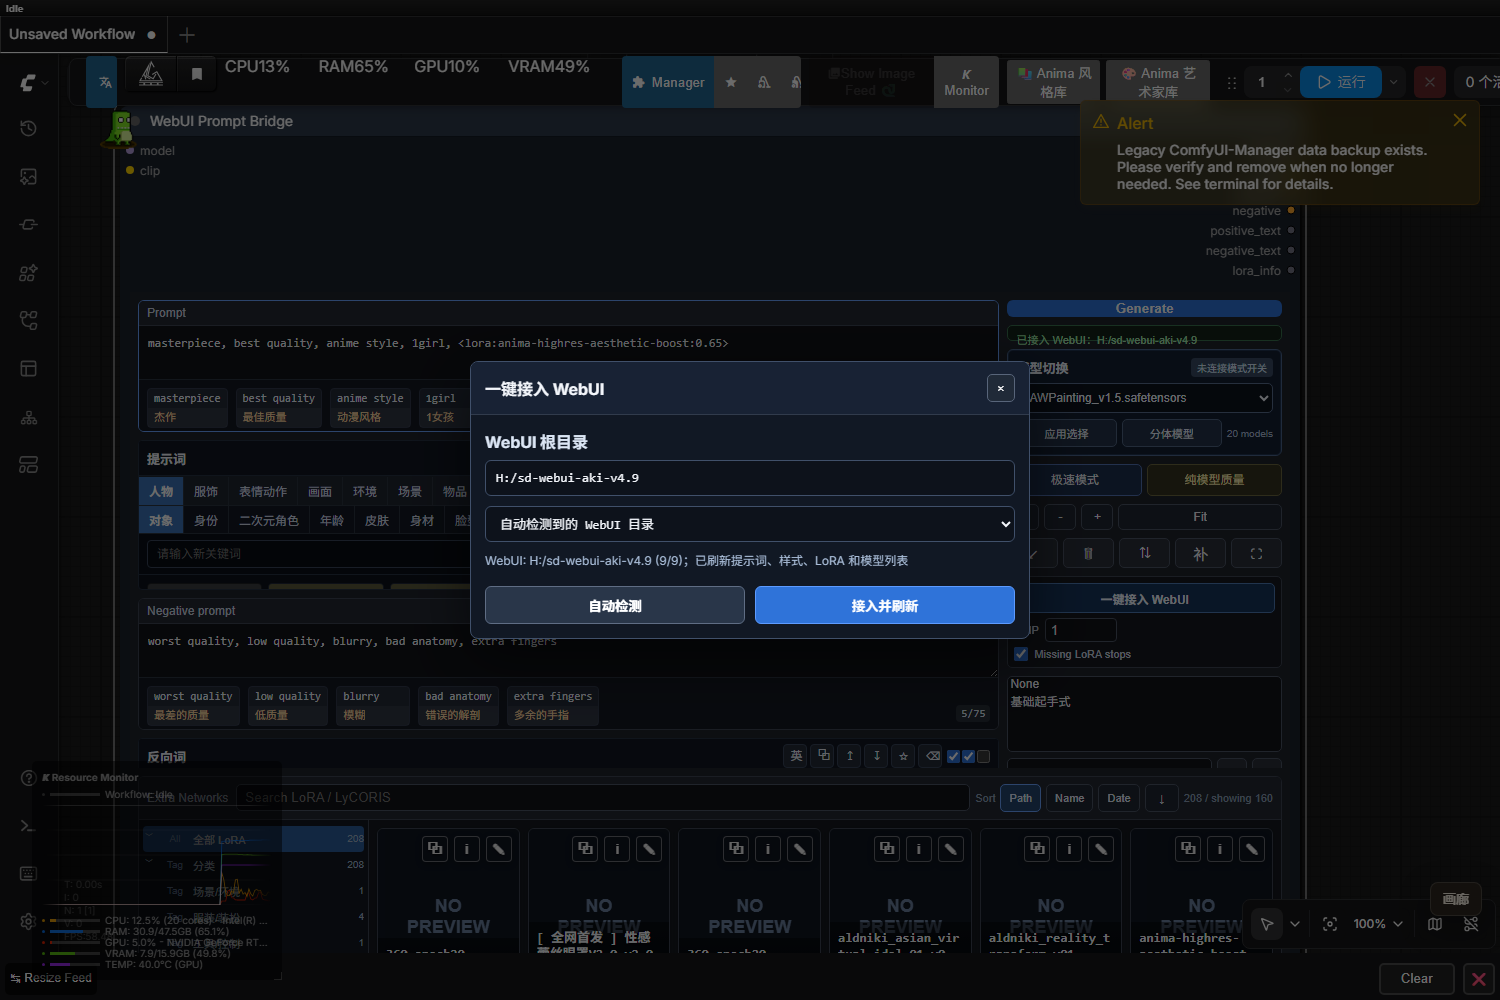Open the settings gear in the left sidebar
The image size is (1500, 1000).
tap(28, 921)
